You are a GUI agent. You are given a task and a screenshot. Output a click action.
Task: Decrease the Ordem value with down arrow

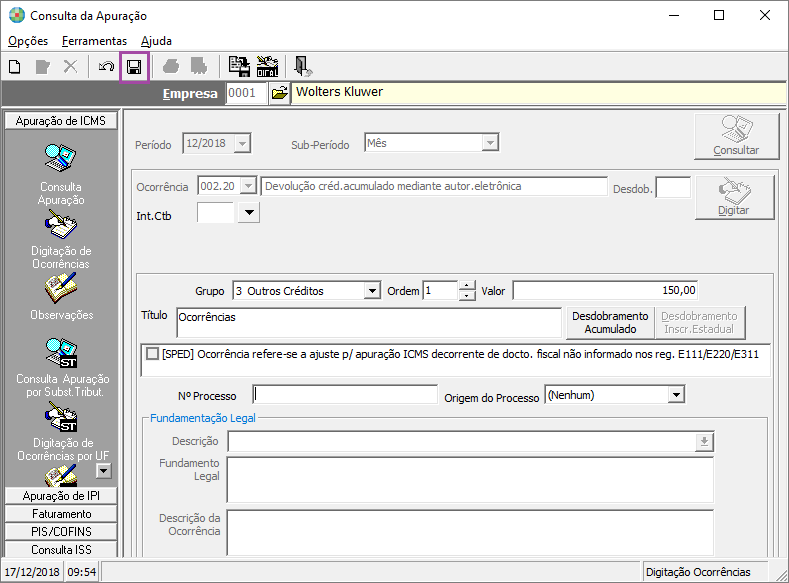click(467, 295)
